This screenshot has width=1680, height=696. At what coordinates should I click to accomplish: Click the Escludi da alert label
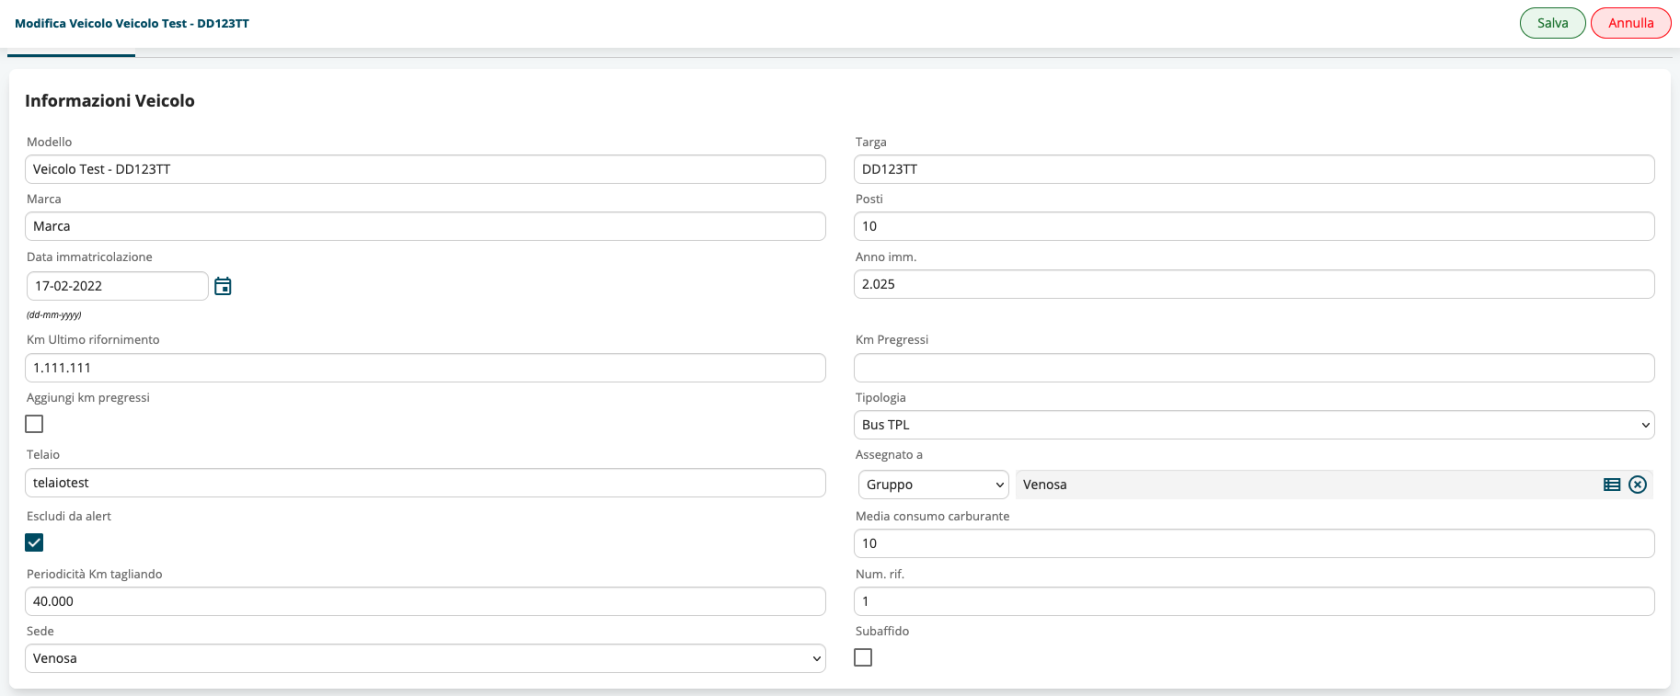click(69, 516)
